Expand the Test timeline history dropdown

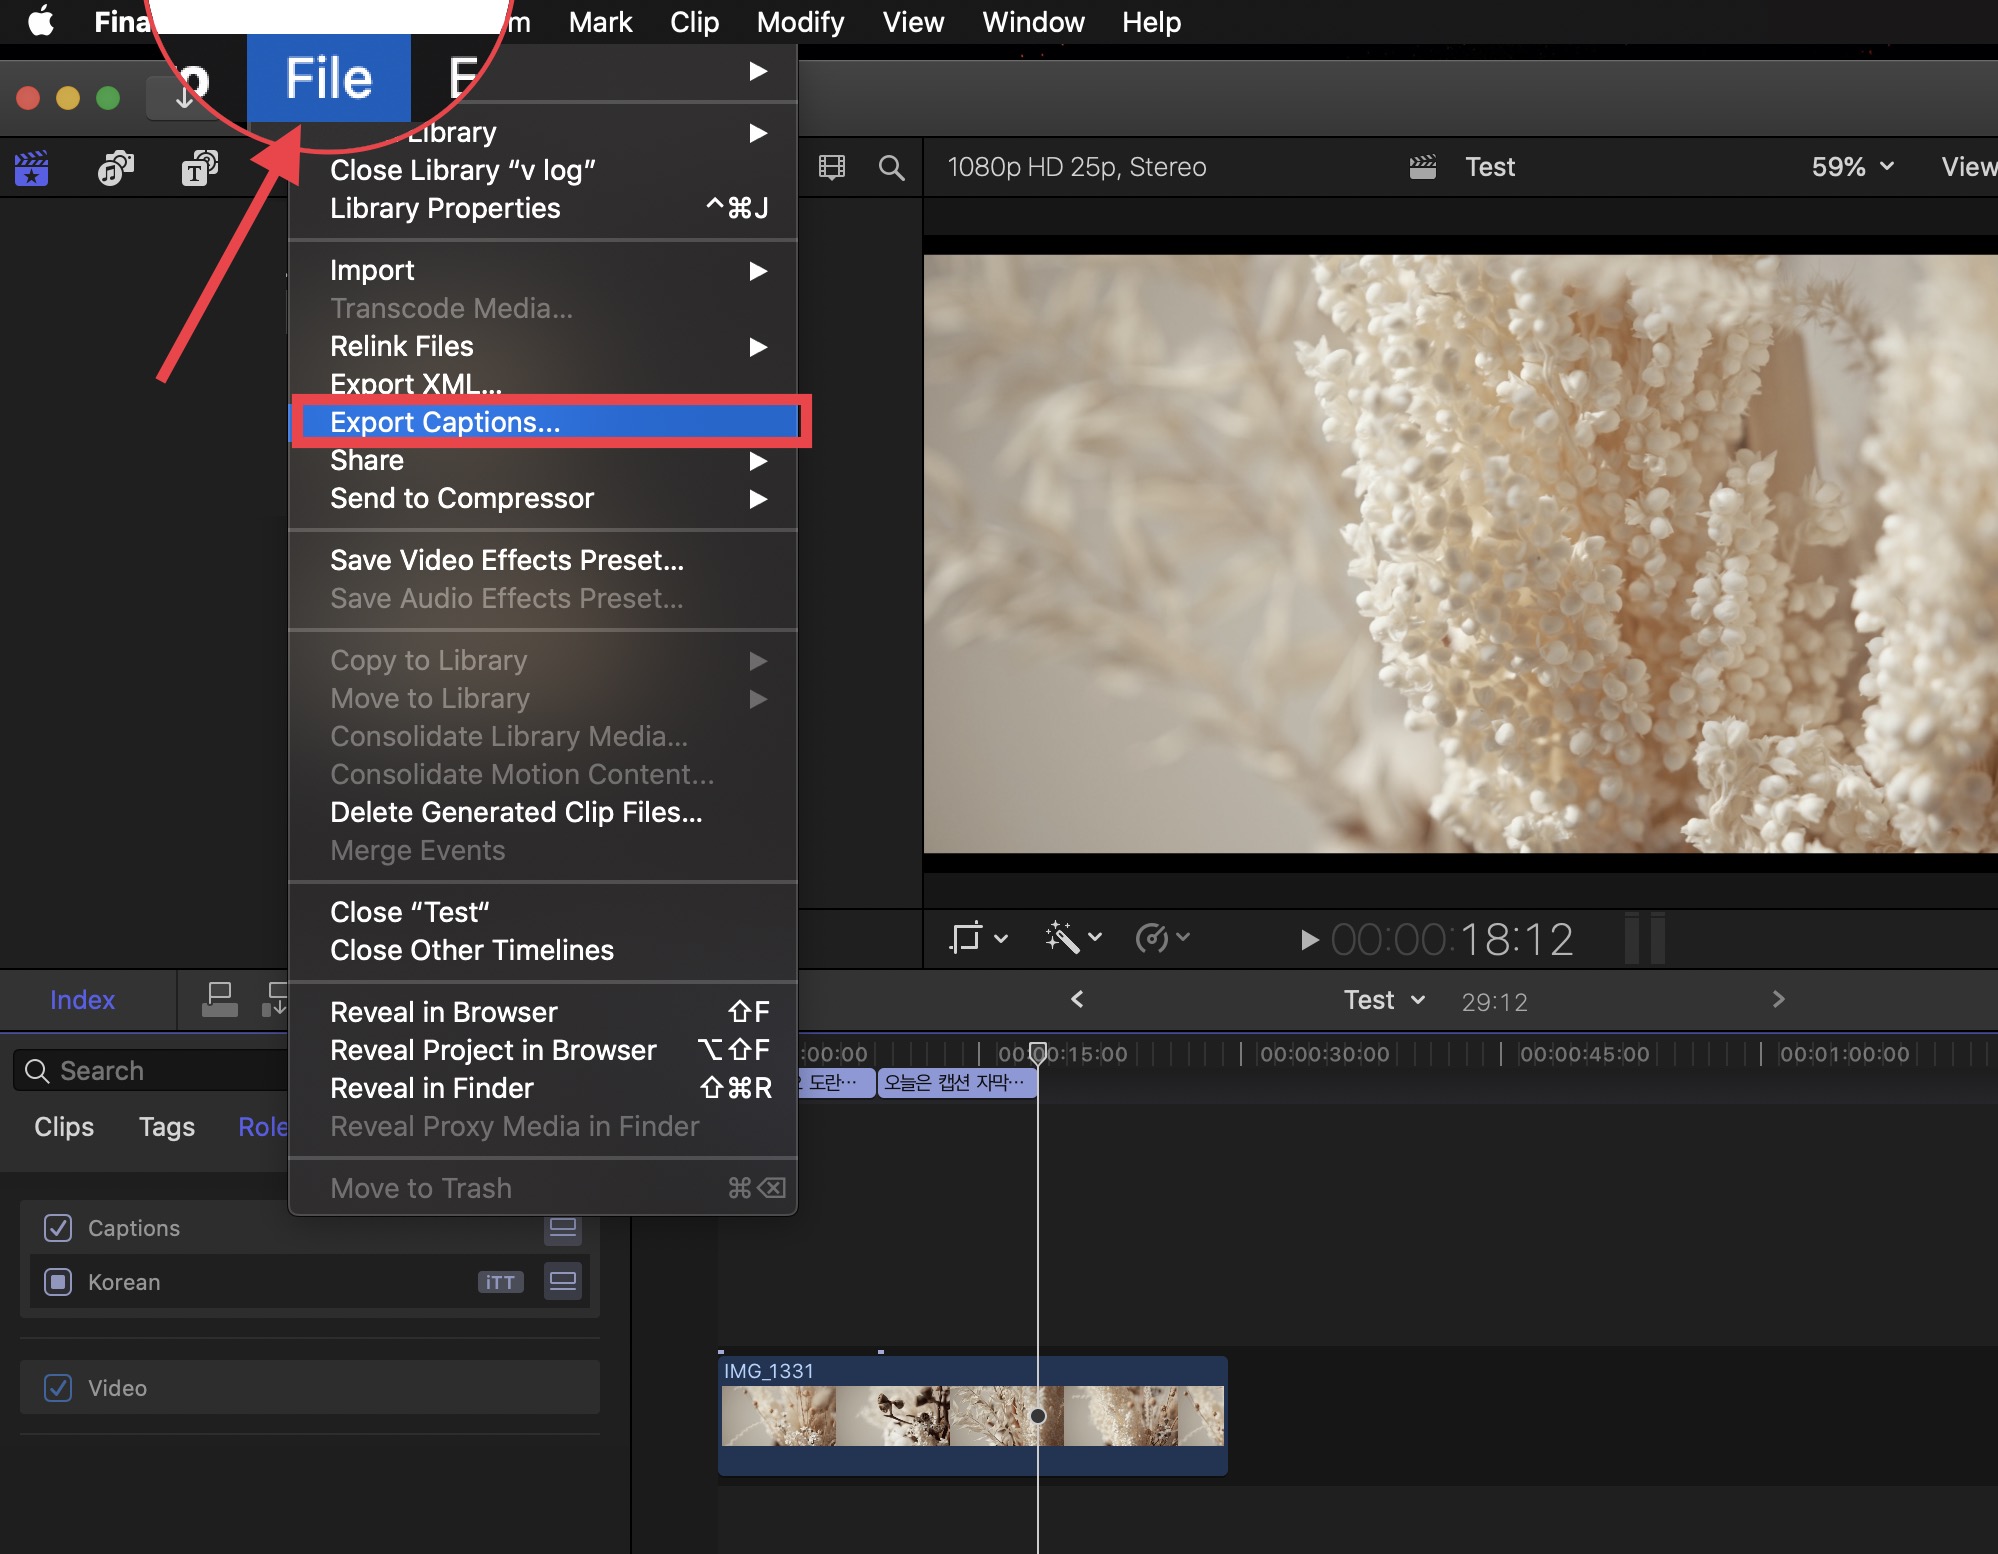[x=1385, y=1000]
